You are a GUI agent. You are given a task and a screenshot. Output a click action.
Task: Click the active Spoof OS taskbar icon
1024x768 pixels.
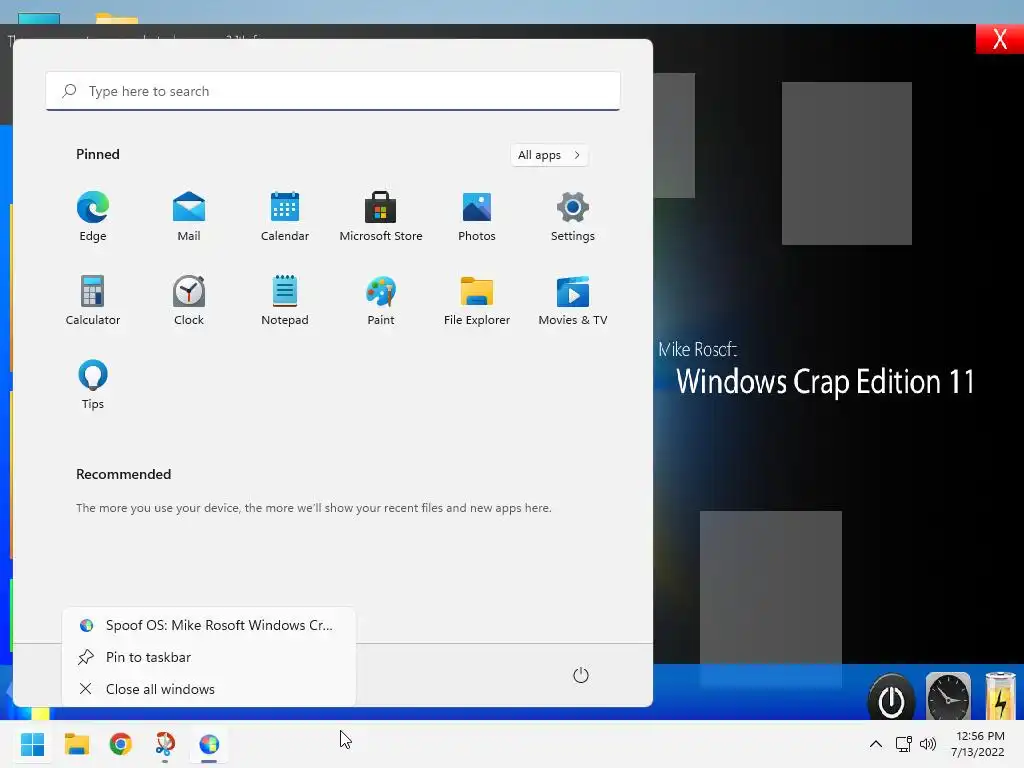point(209,744)
